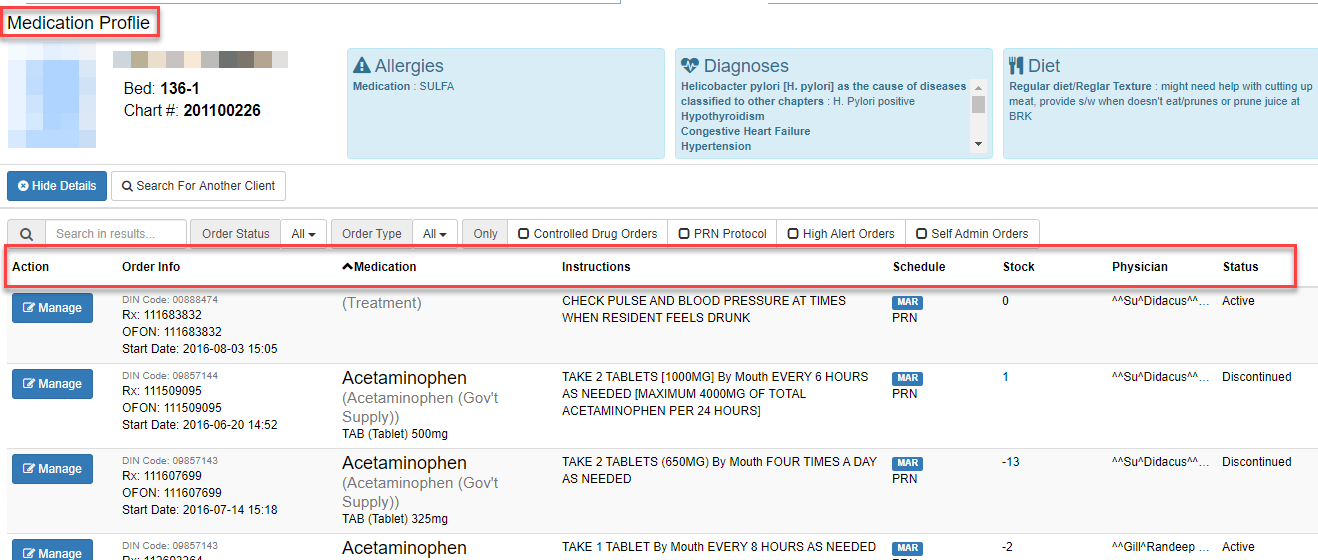Click the MAR badge for the Treatment order
This screenshot has height=560, width=1318.
(907, 302)
